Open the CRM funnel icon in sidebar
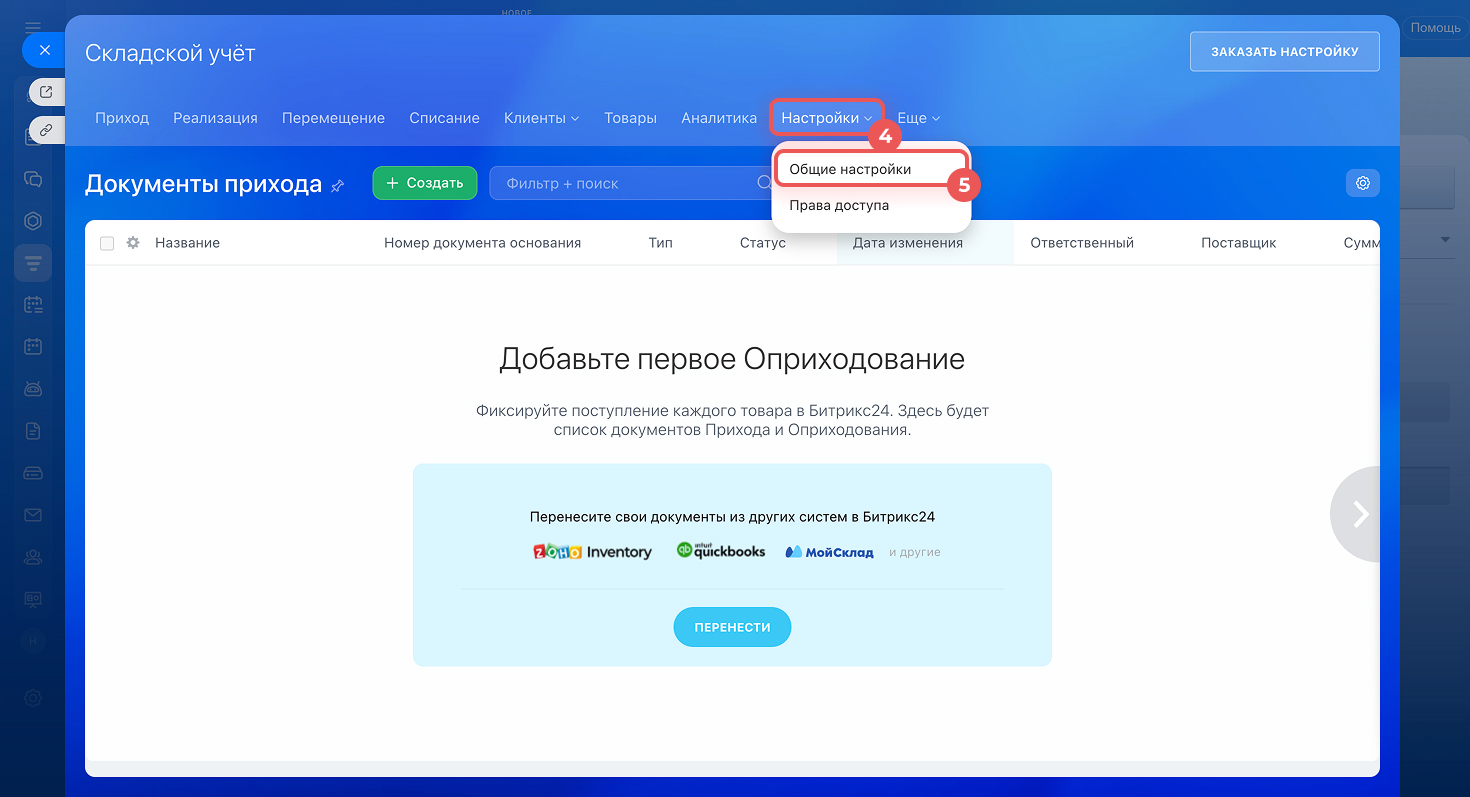 tap(33, 263)
